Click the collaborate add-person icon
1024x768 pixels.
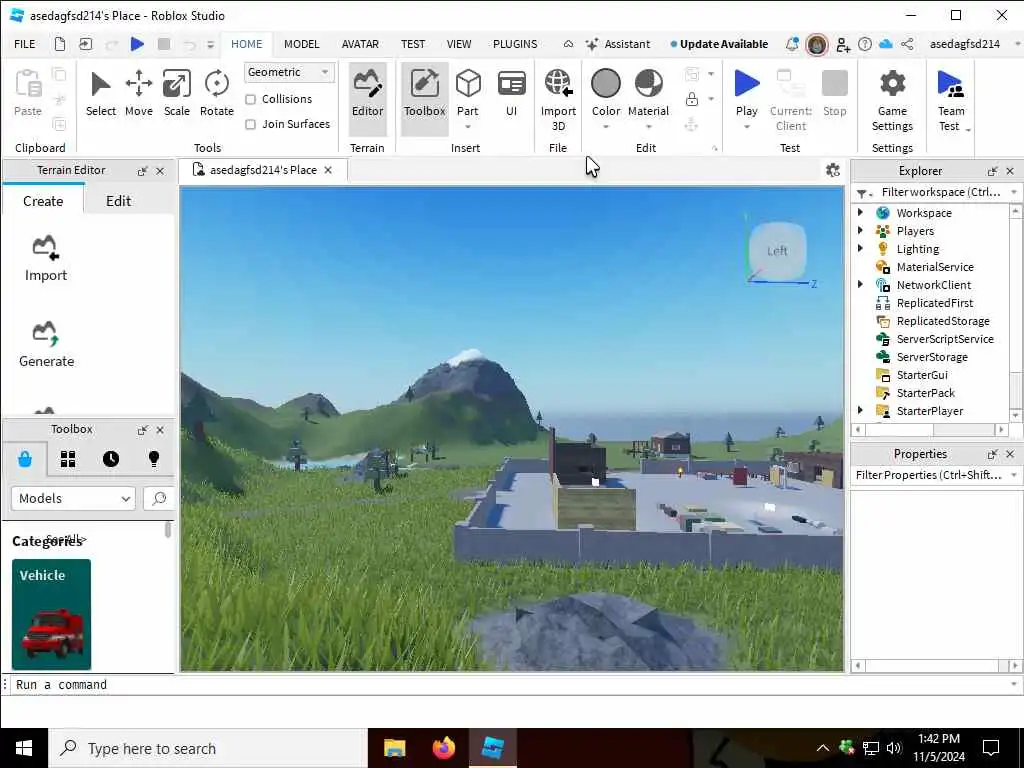tap(843, 44)
